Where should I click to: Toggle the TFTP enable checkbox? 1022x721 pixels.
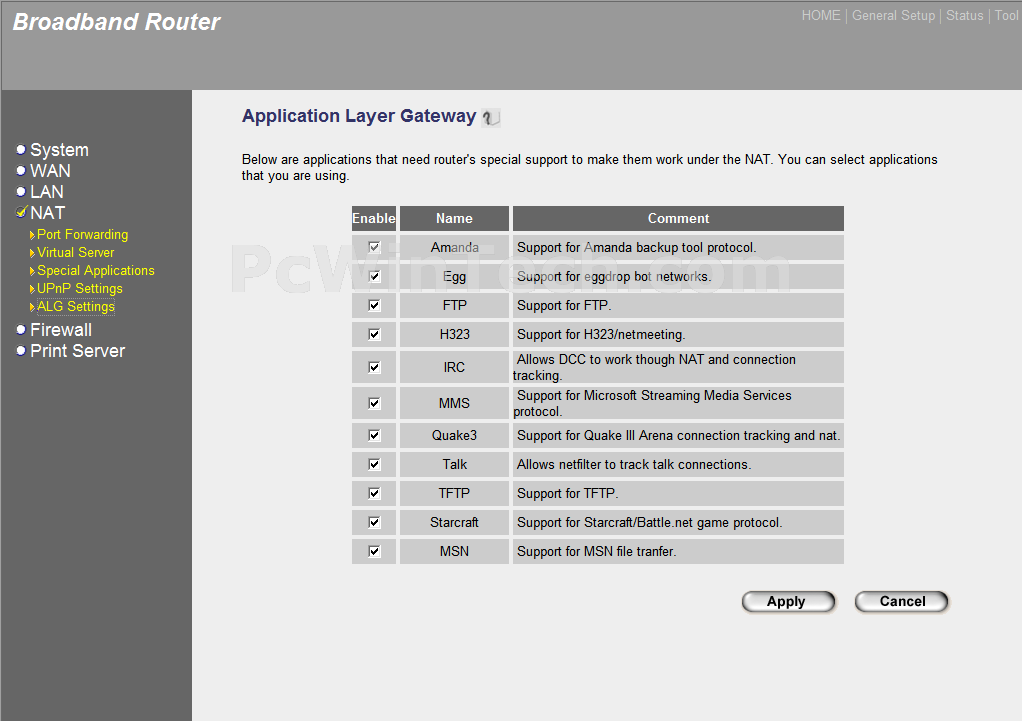pos(374,493)
